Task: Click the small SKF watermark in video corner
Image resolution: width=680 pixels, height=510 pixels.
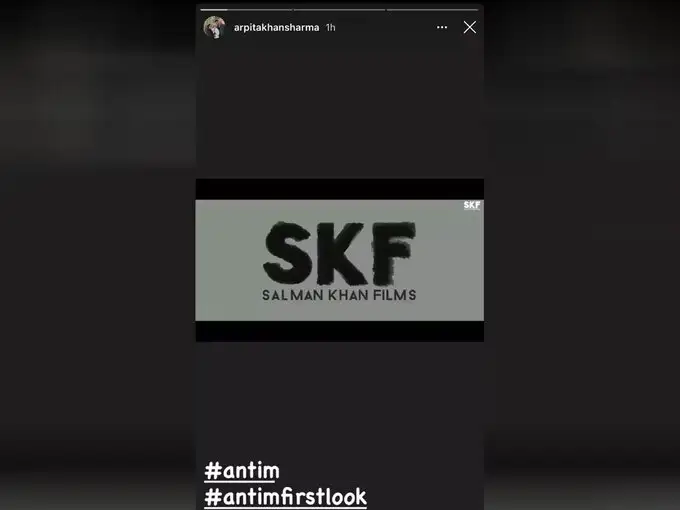Action: point(472,205)
